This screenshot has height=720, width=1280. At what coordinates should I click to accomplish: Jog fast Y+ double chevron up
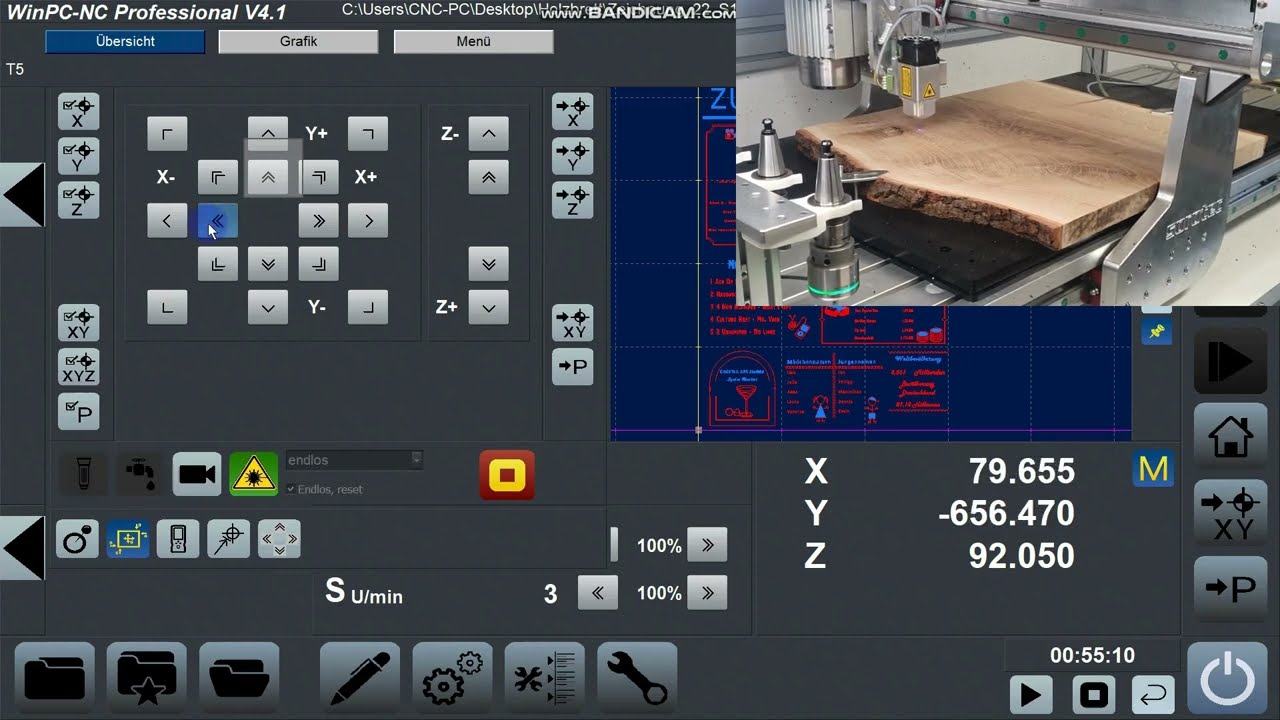pos(268,177)
